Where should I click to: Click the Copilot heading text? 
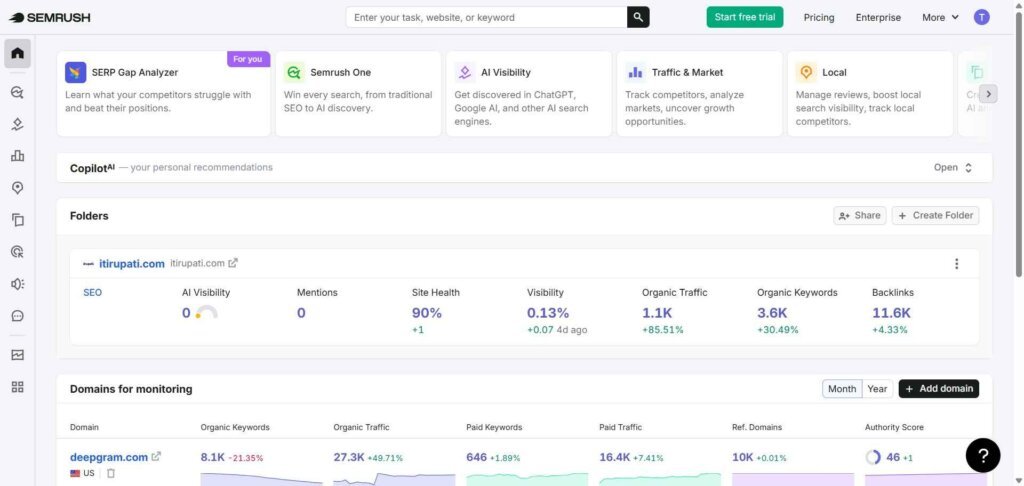click(x=92, y=168)
